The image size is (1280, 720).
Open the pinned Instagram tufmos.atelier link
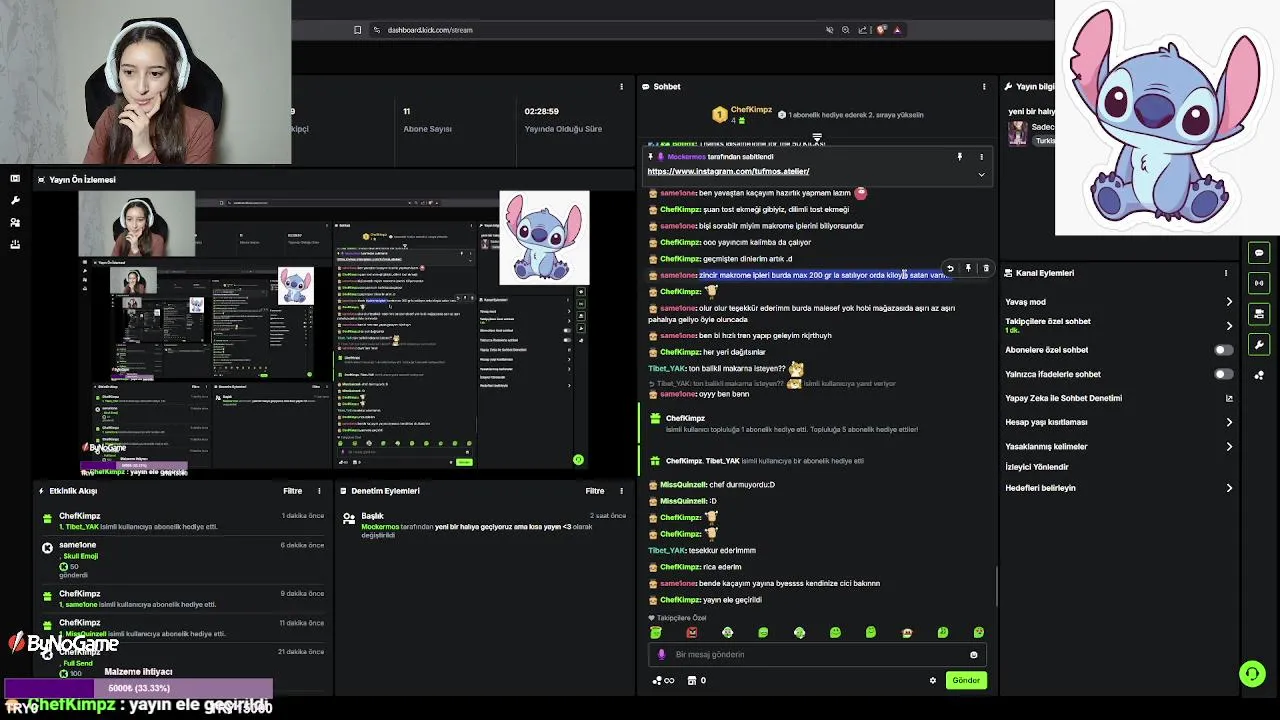(x=728, y=171)
